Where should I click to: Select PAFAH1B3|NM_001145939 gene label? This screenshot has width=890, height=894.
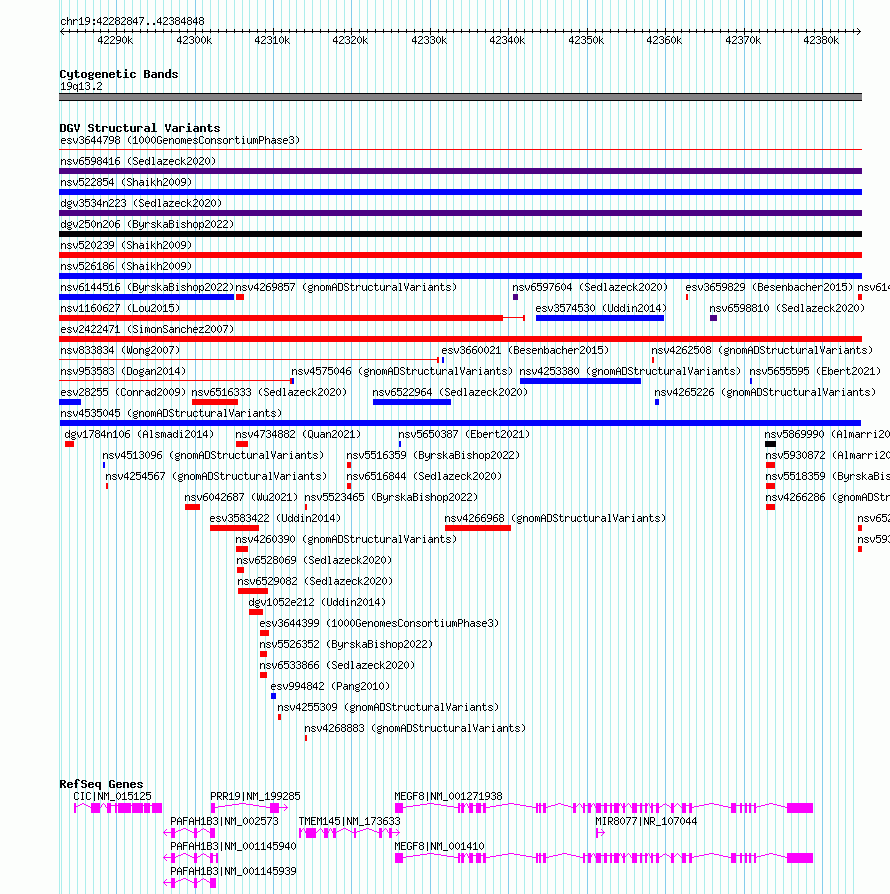[x=233, y=872]
